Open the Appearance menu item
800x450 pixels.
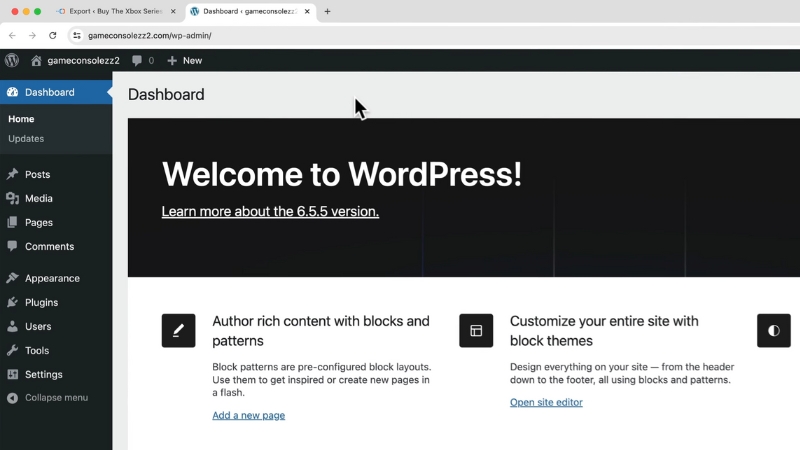coord(52,279)
